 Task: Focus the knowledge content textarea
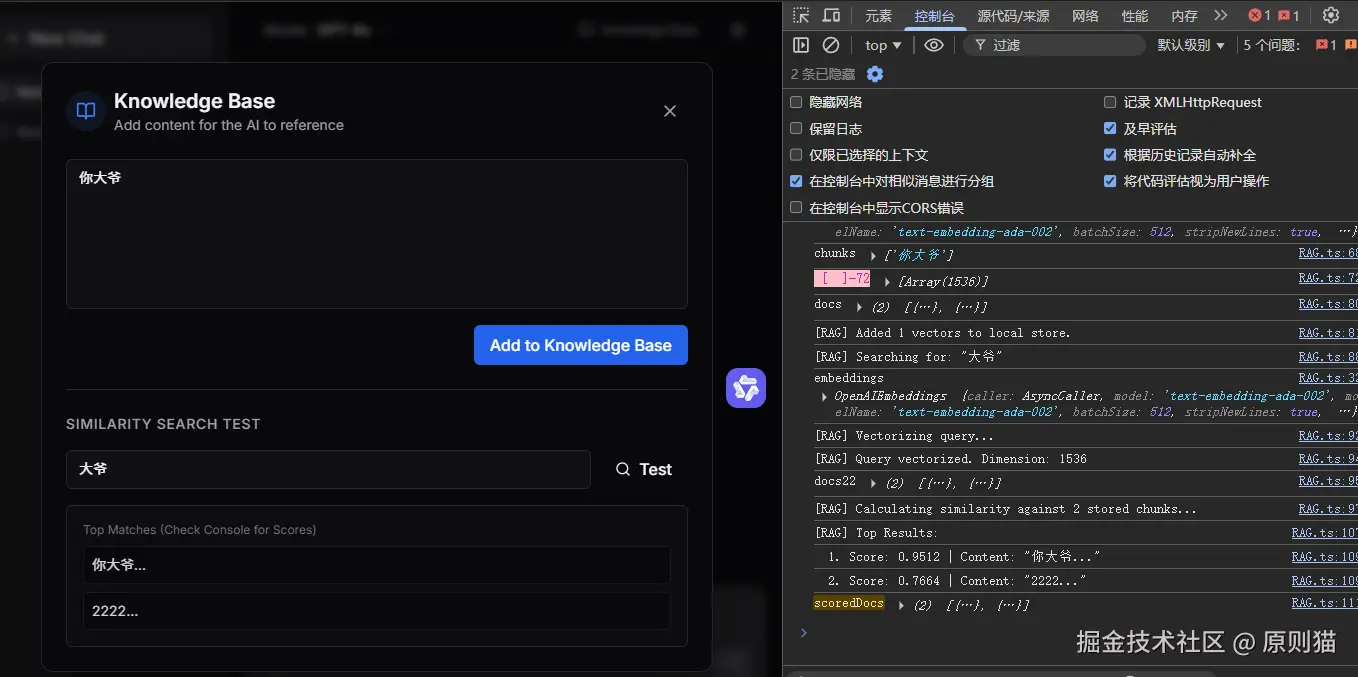pyautogui.click(x=377, y=234)
